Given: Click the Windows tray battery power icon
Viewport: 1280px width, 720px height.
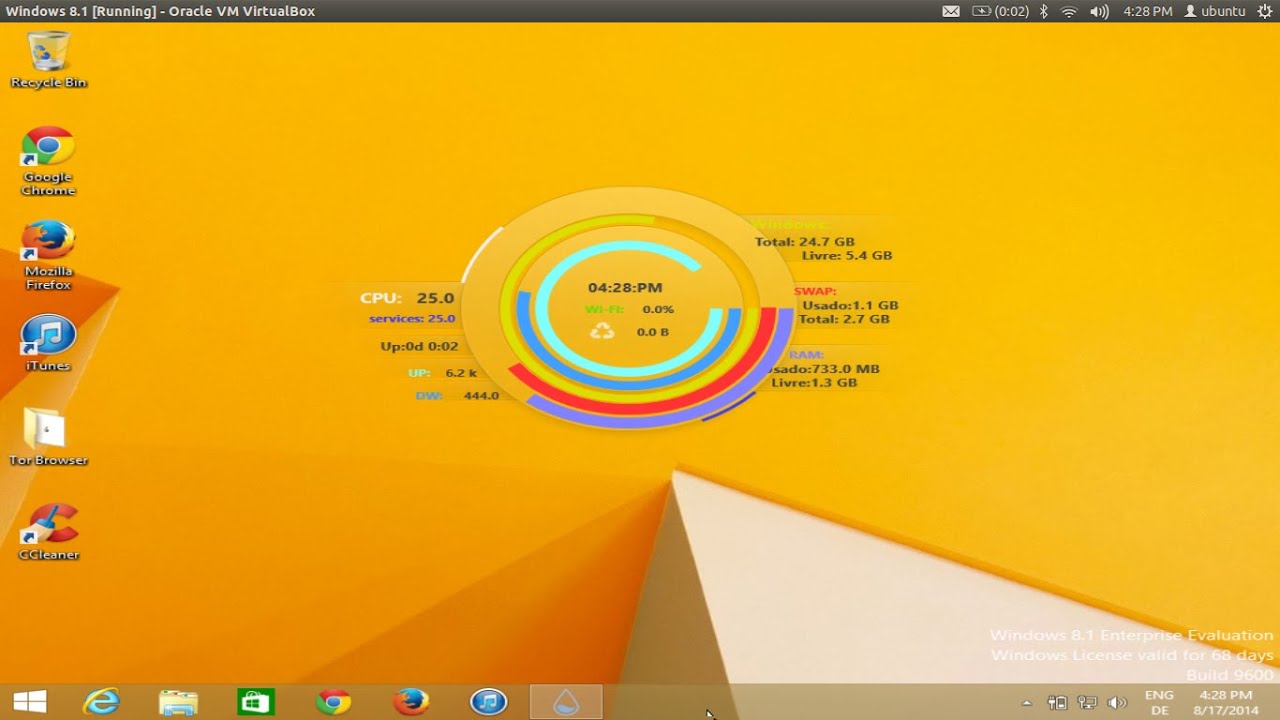Looking at the screenshot, I should click(1057, 703).
